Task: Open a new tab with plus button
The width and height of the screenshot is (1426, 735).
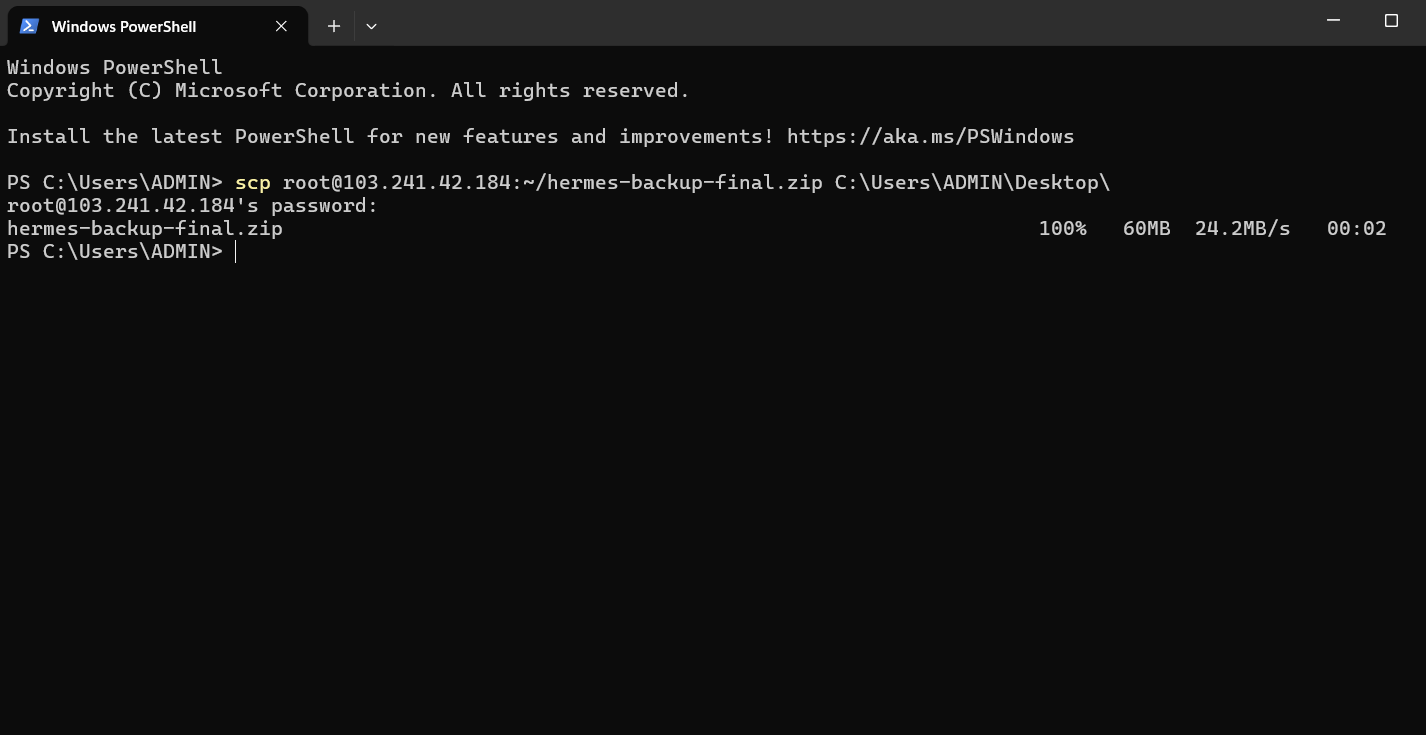Action: click(334, 26)
